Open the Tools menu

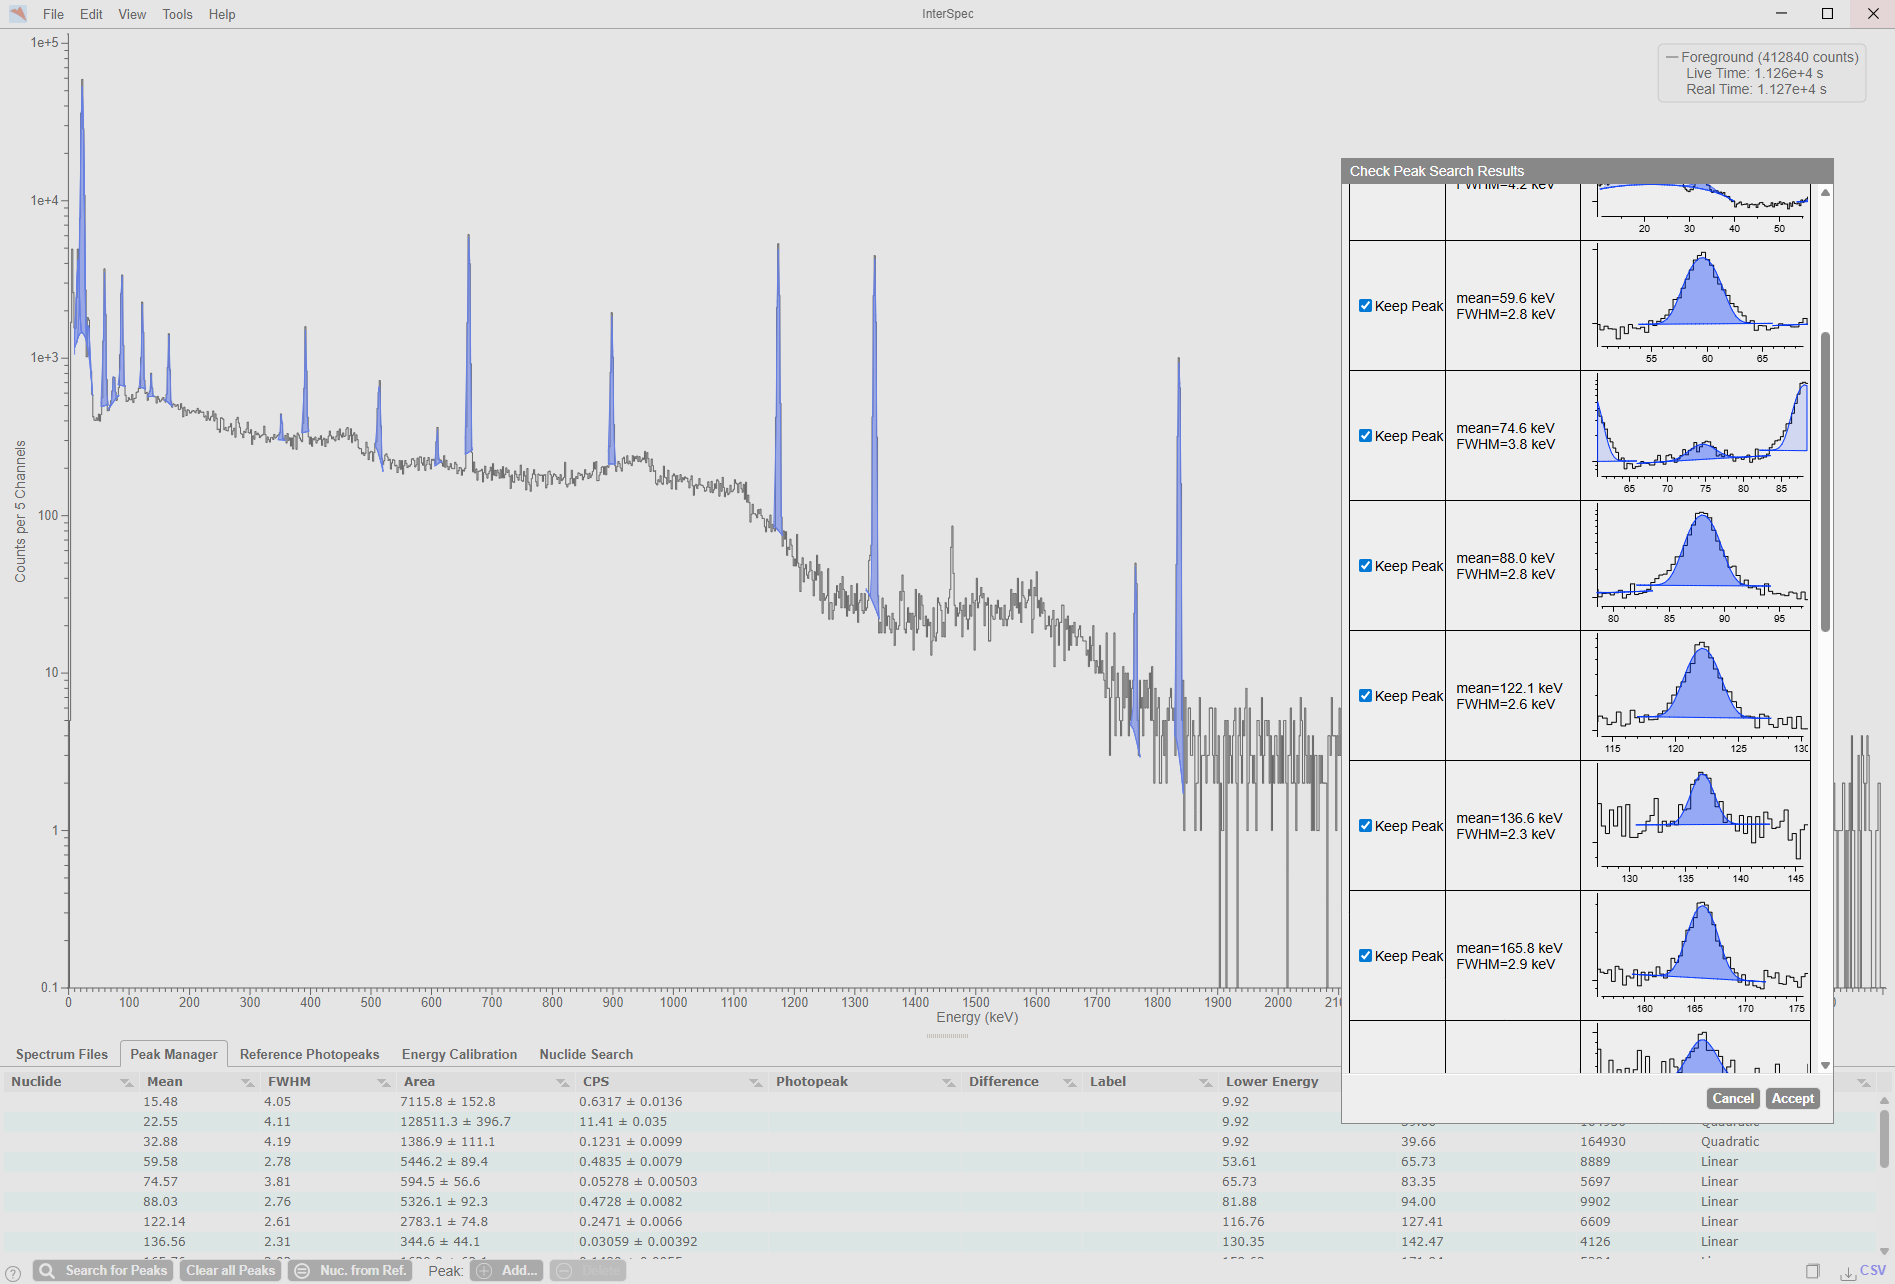177,14
